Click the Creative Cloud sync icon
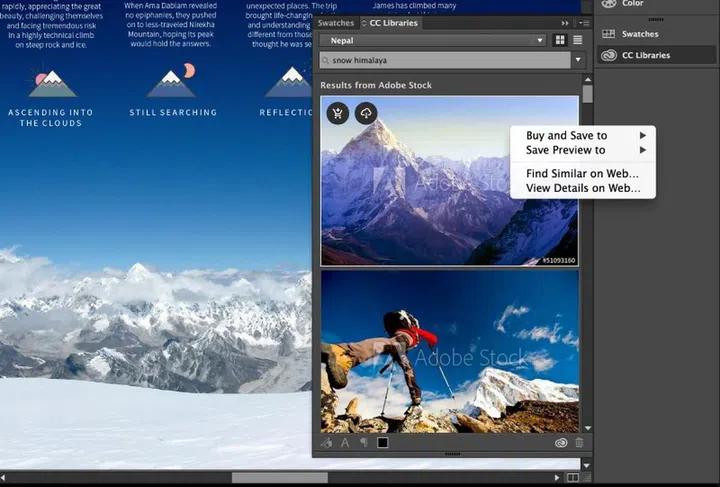This screenshot has height=487, width=720. click(x=561, y=443)
